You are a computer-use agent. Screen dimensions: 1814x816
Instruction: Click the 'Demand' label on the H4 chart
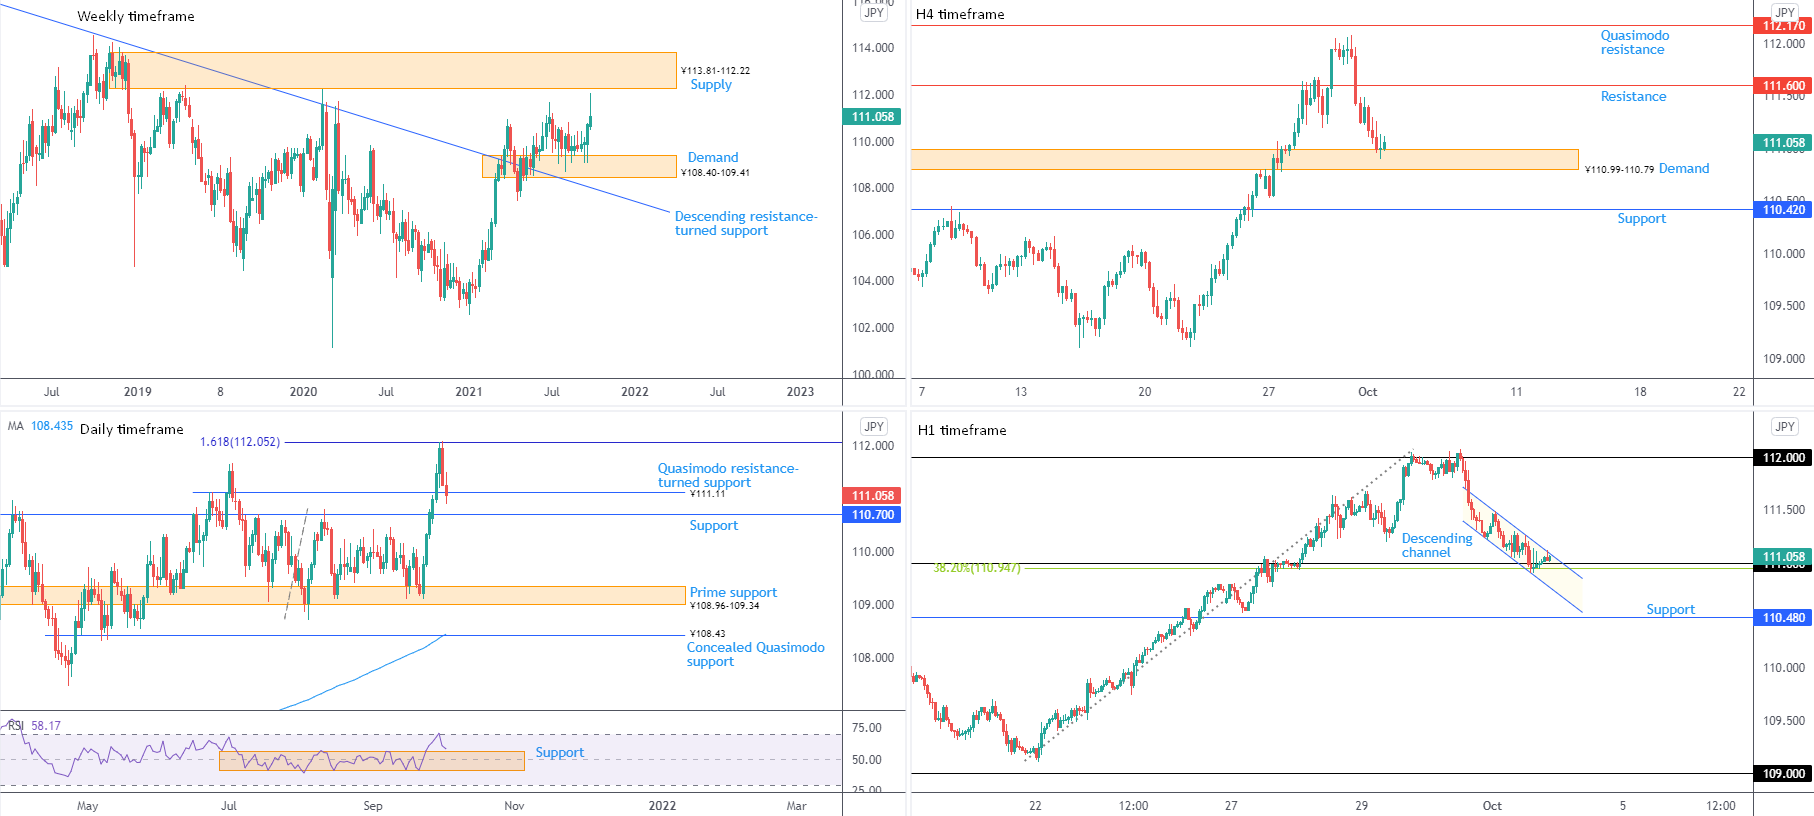click(1684, 168)
